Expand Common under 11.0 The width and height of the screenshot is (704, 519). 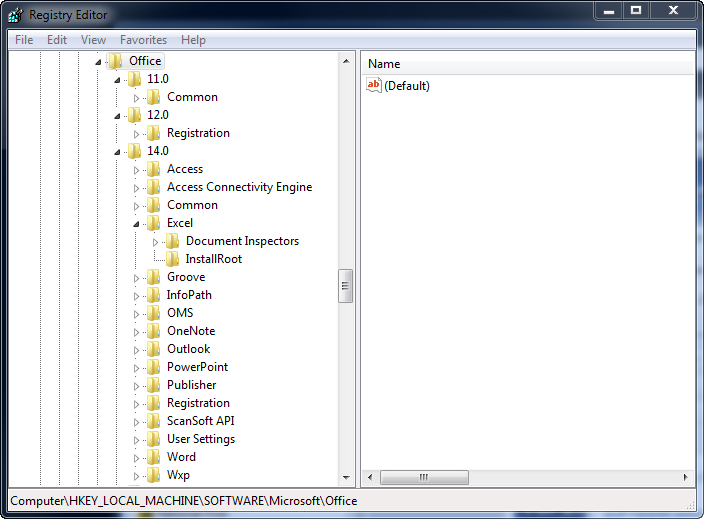(x=136, y=98)
